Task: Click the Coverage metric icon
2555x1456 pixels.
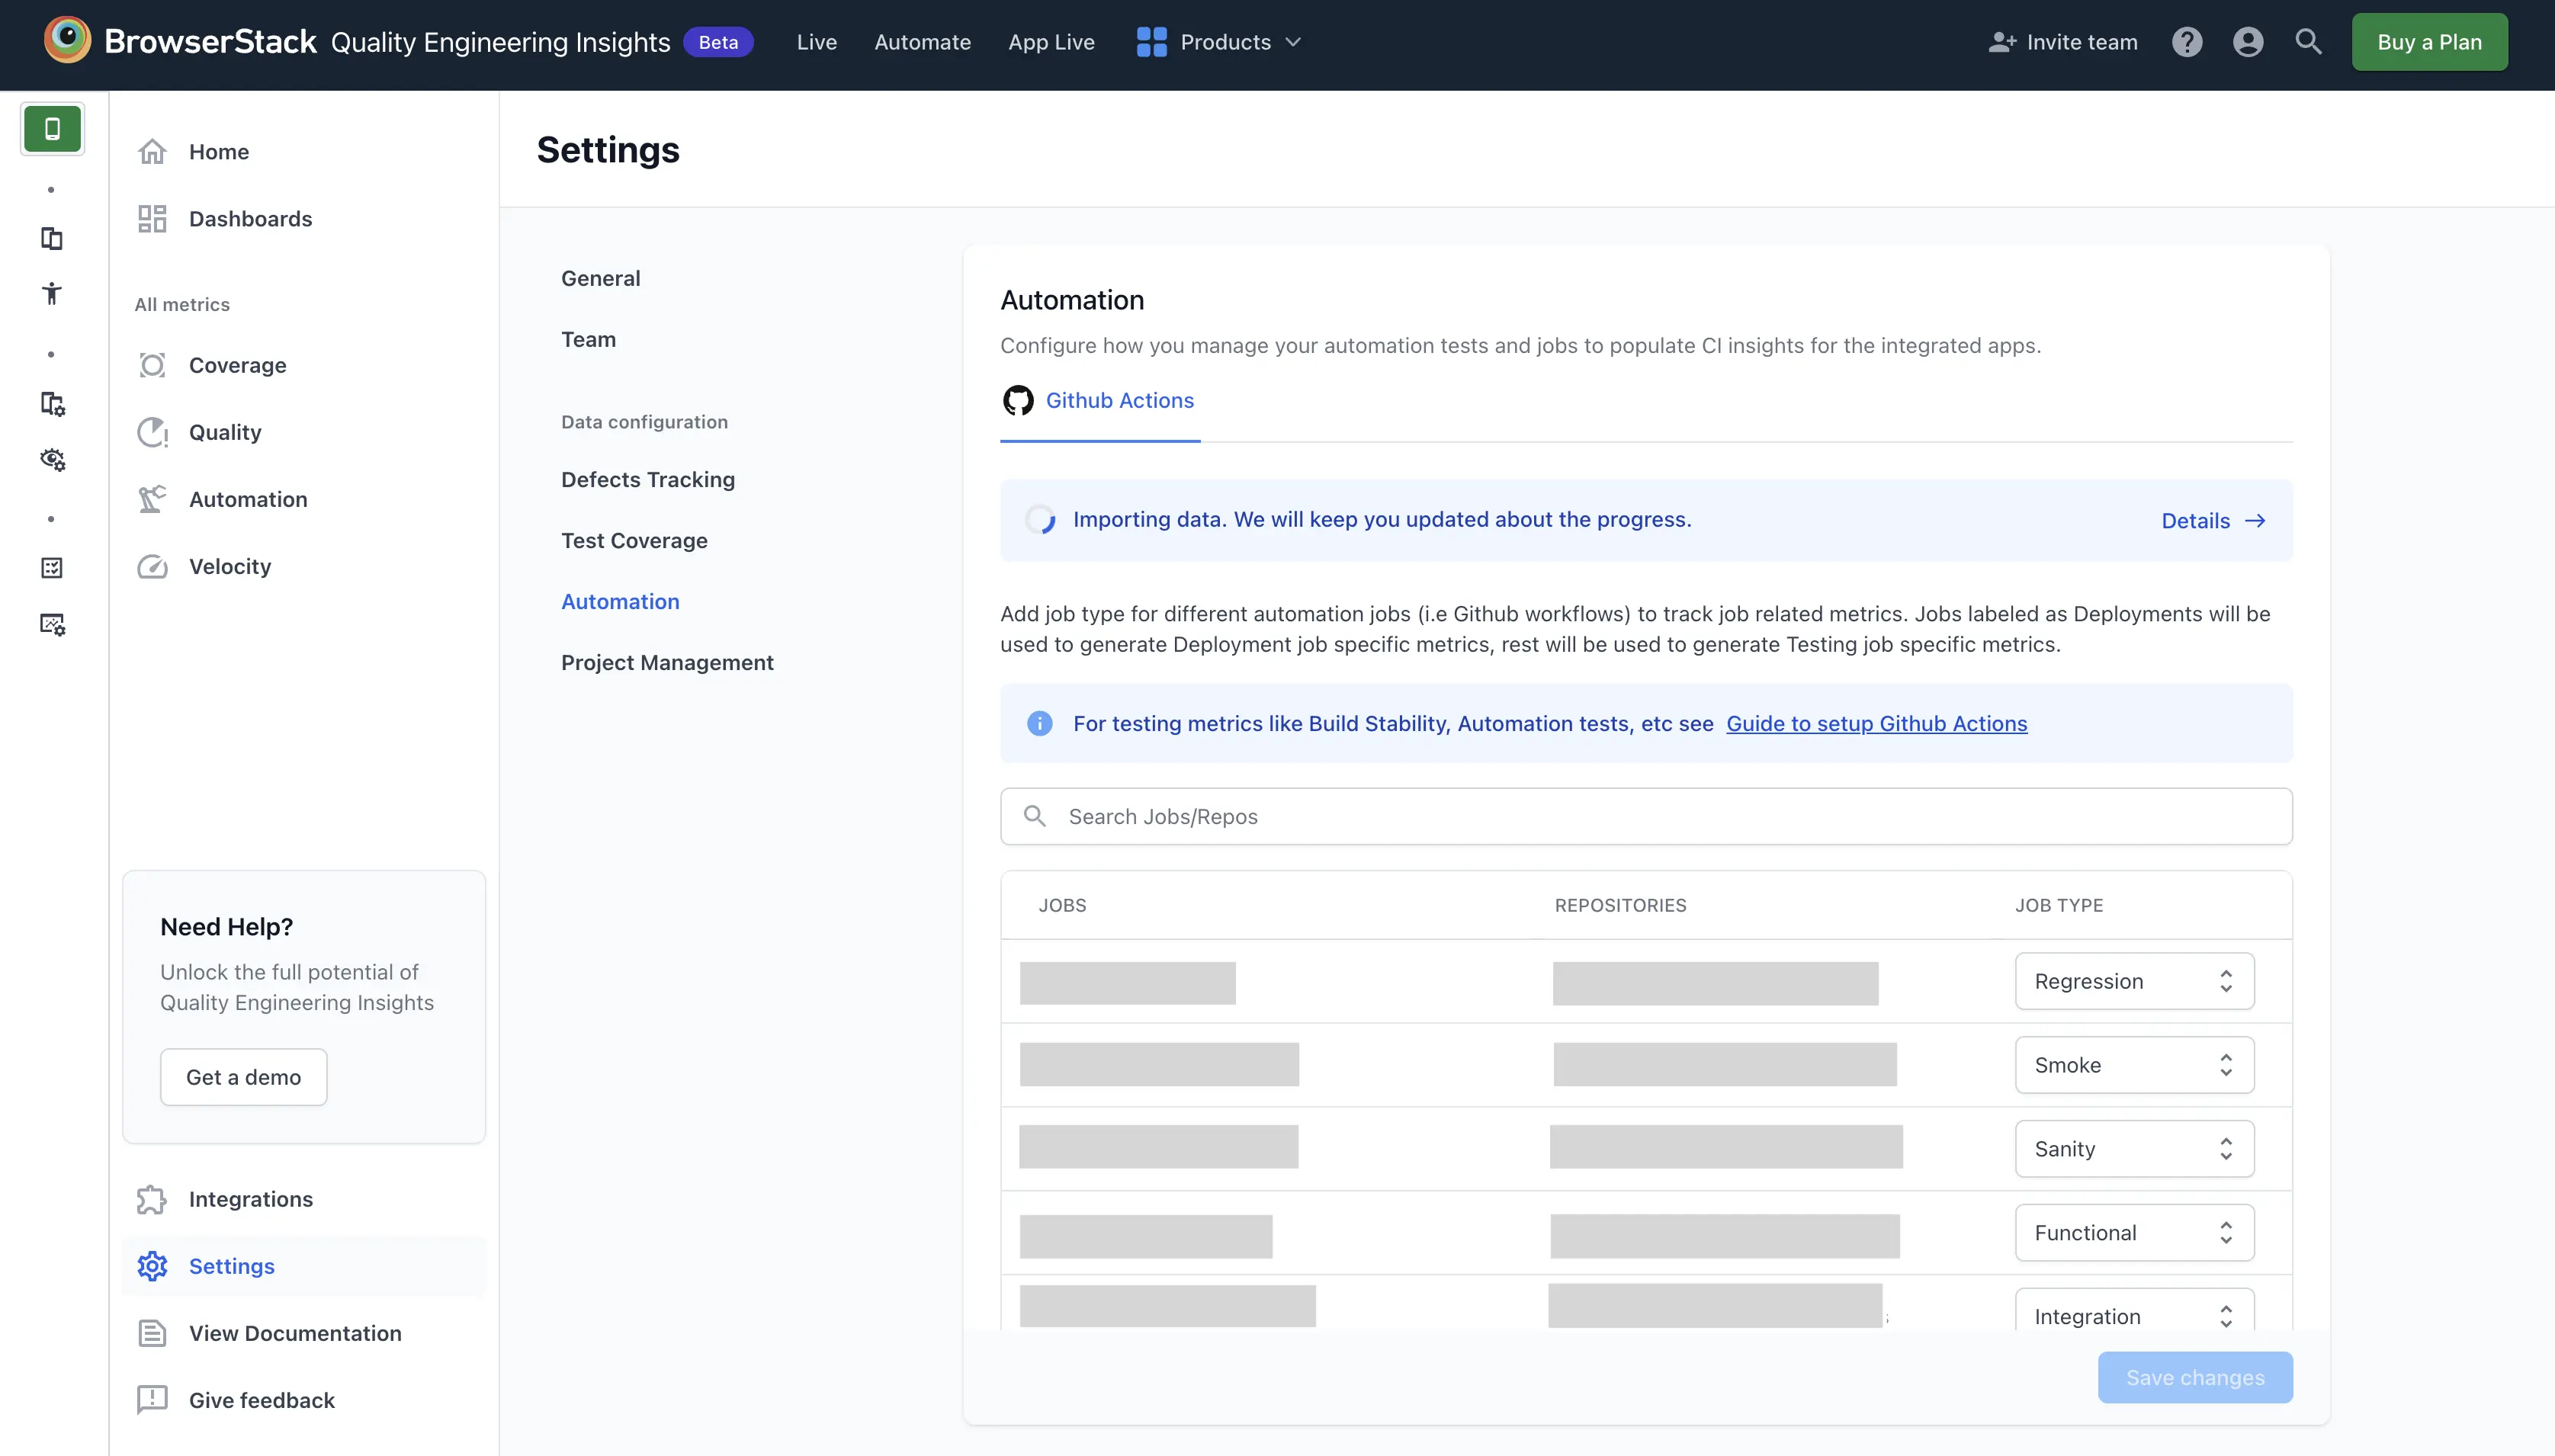Action: 152,365
